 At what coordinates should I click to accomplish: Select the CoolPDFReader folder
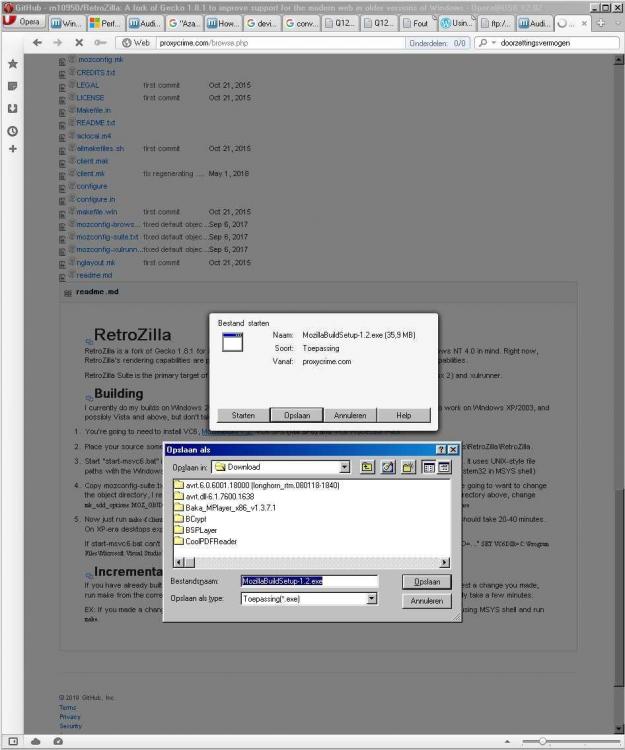coord(206,541)
